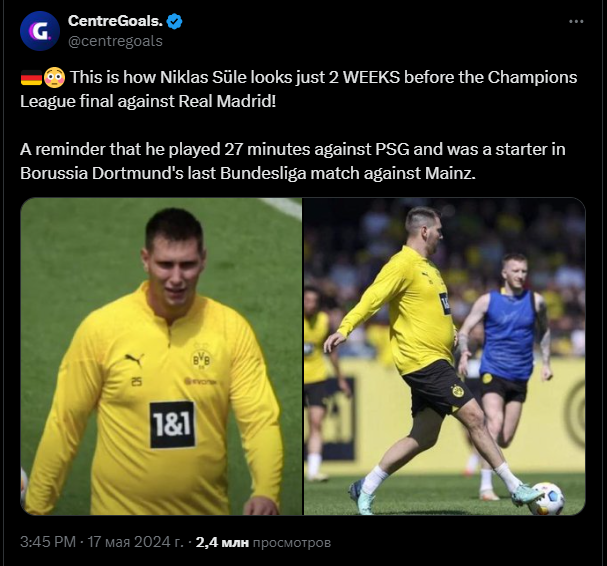Click the flushed face emoji
The image size is (607, 566).
click(55, 77)
